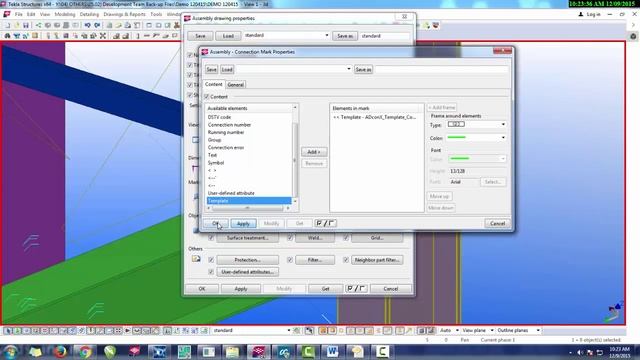
Task: Switch to the General tab
Action: click(x=236, y=84)
